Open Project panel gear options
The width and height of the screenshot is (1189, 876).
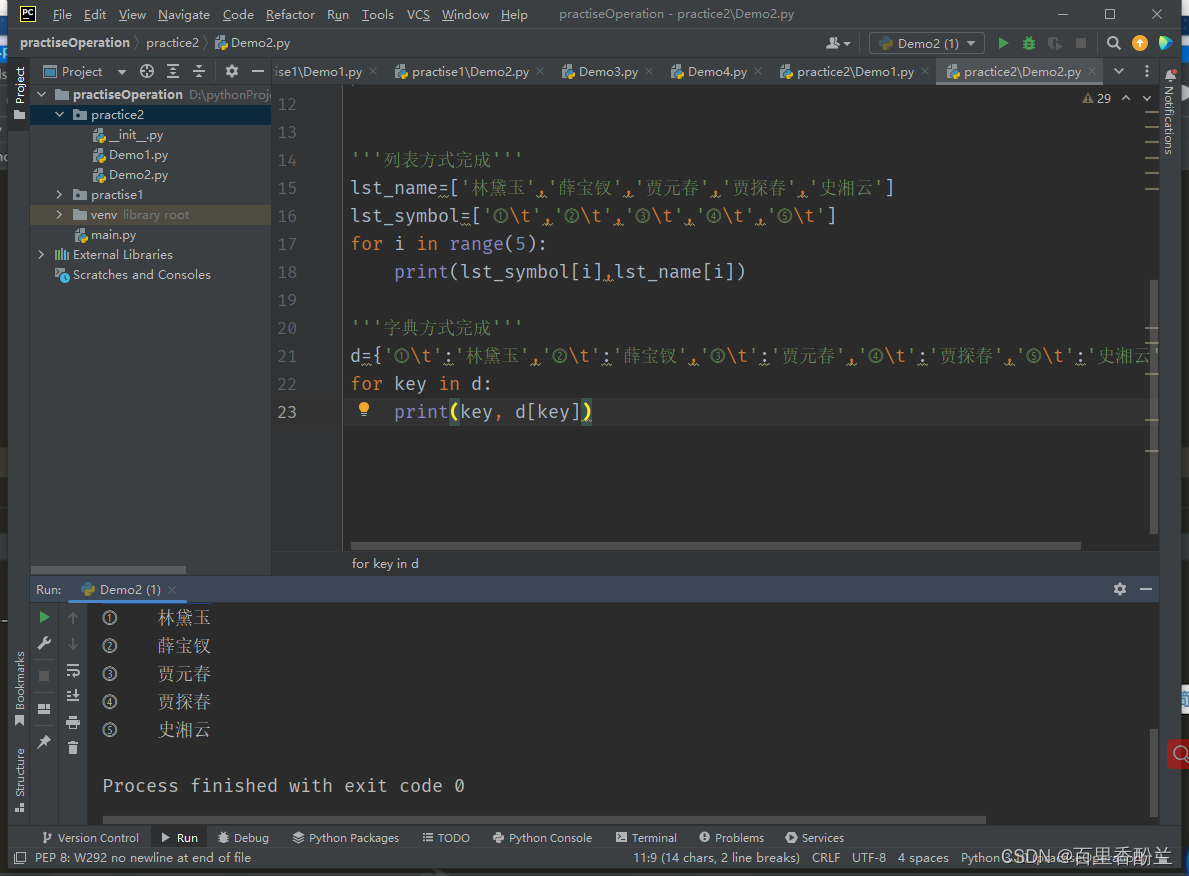click(232, 71)
